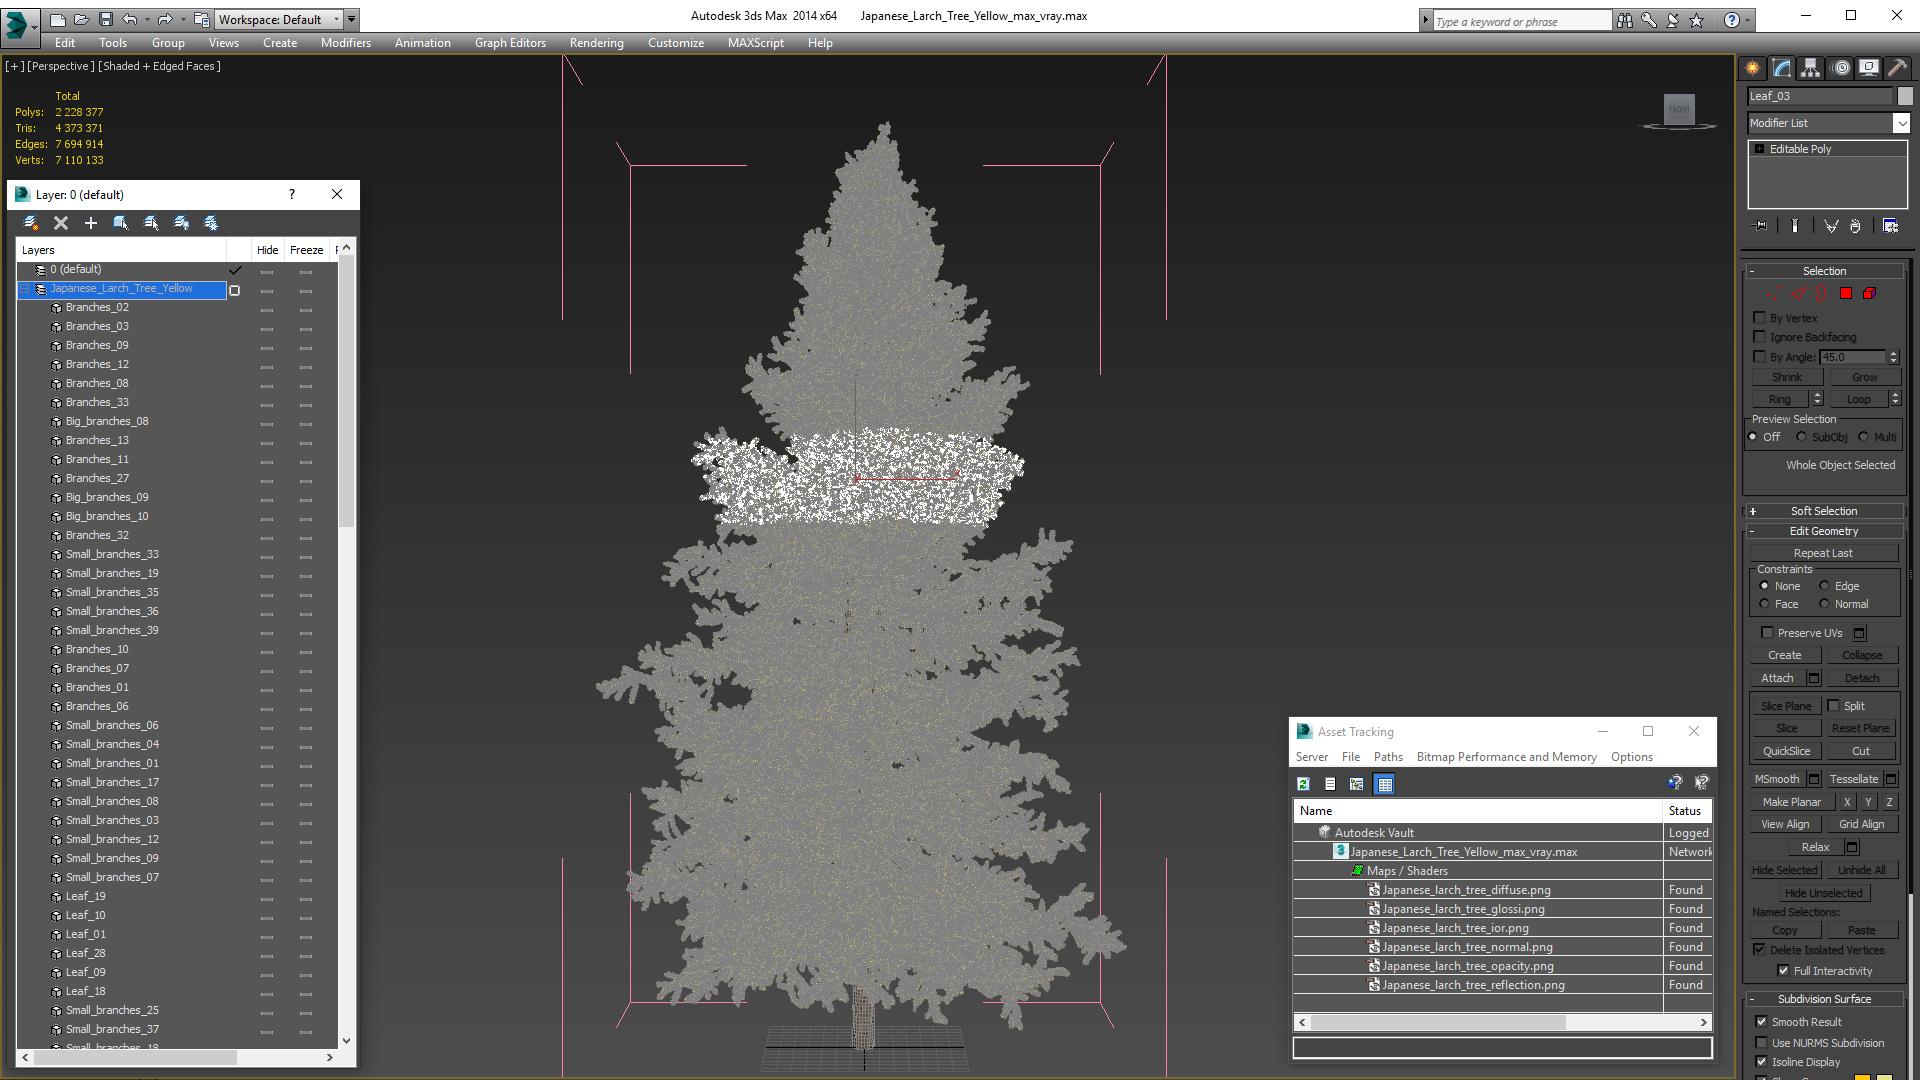Open the Utilities hammer panel tab

[1897, 68]
